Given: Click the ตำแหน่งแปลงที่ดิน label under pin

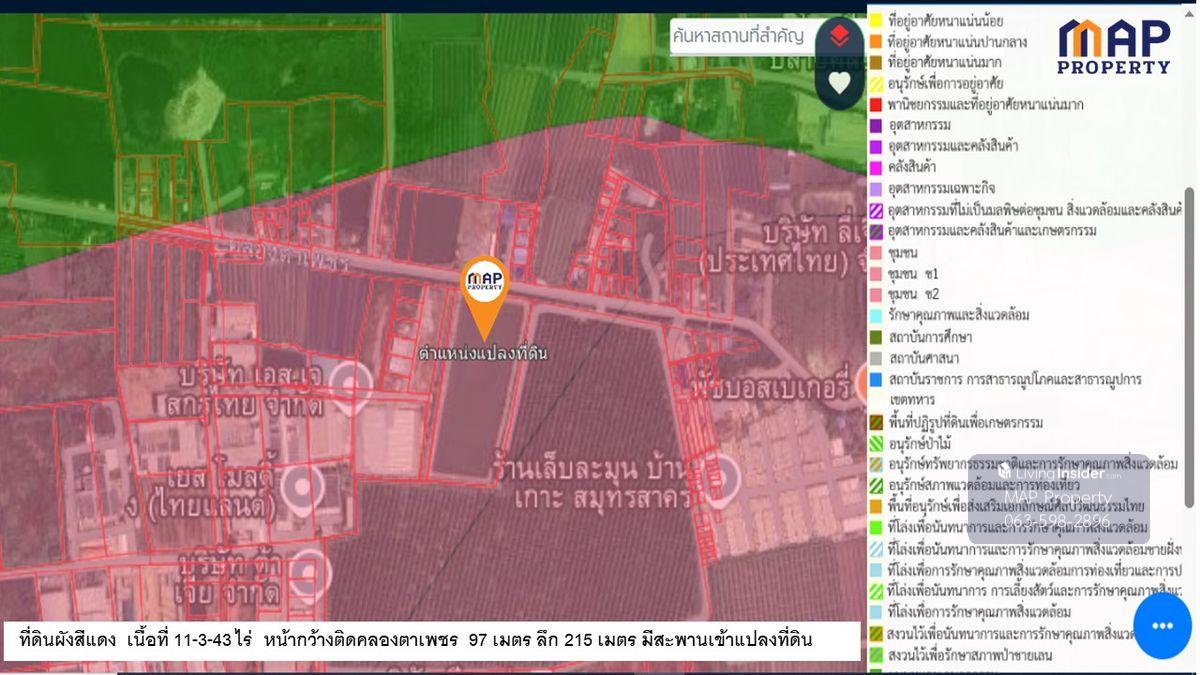Looking at the screenshot, I should pos(483,353).
